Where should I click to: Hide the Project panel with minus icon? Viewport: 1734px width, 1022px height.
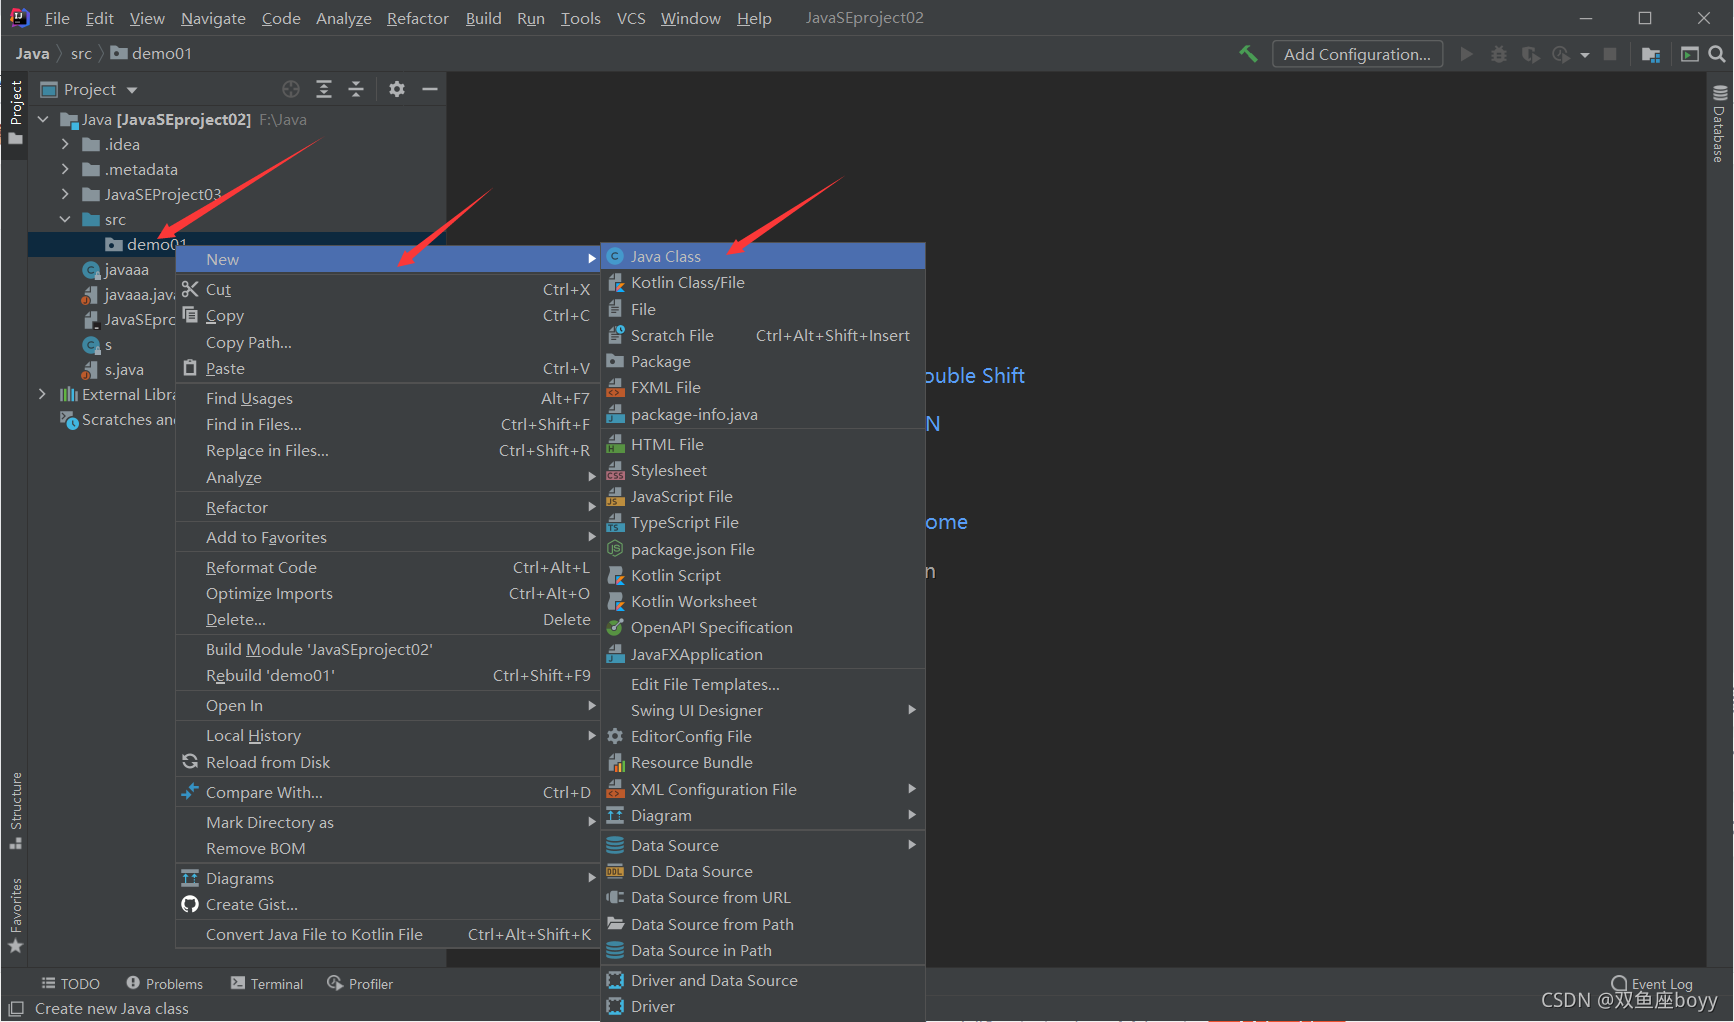430,89
